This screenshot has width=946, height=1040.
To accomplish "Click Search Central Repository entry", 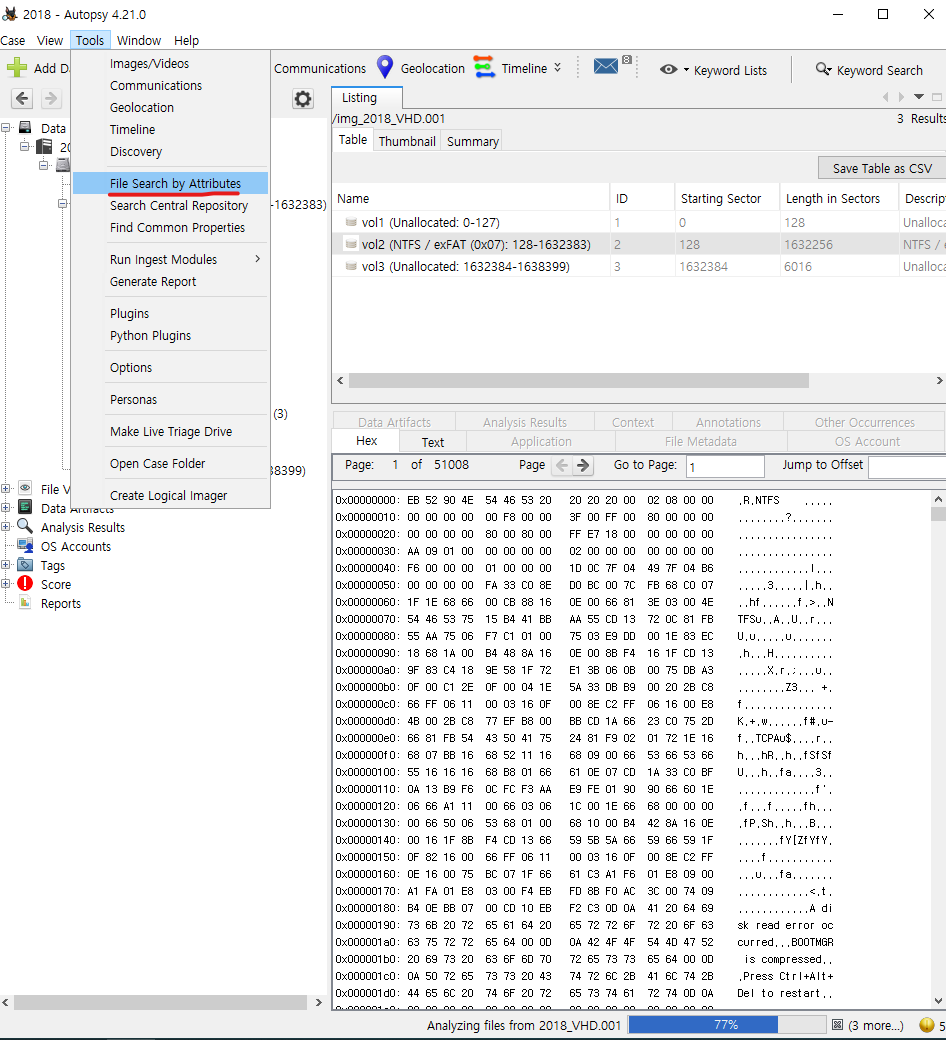I will click(170, 206).
